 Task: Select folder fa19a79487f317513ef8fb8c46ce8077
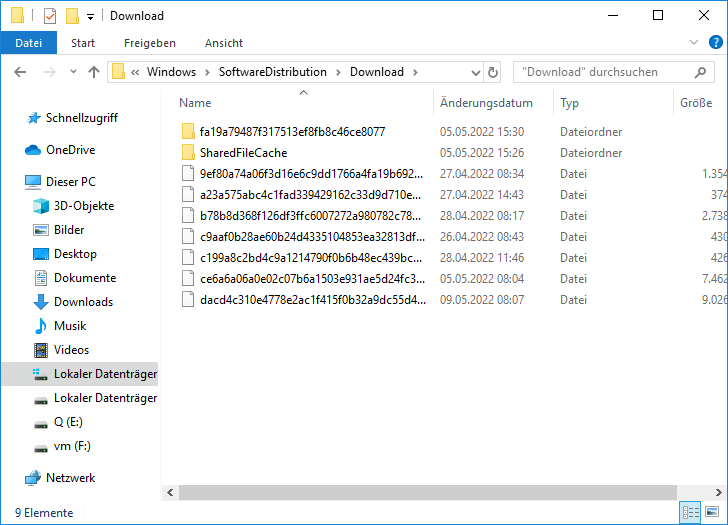pyautogui.click(x=292, y=132)
